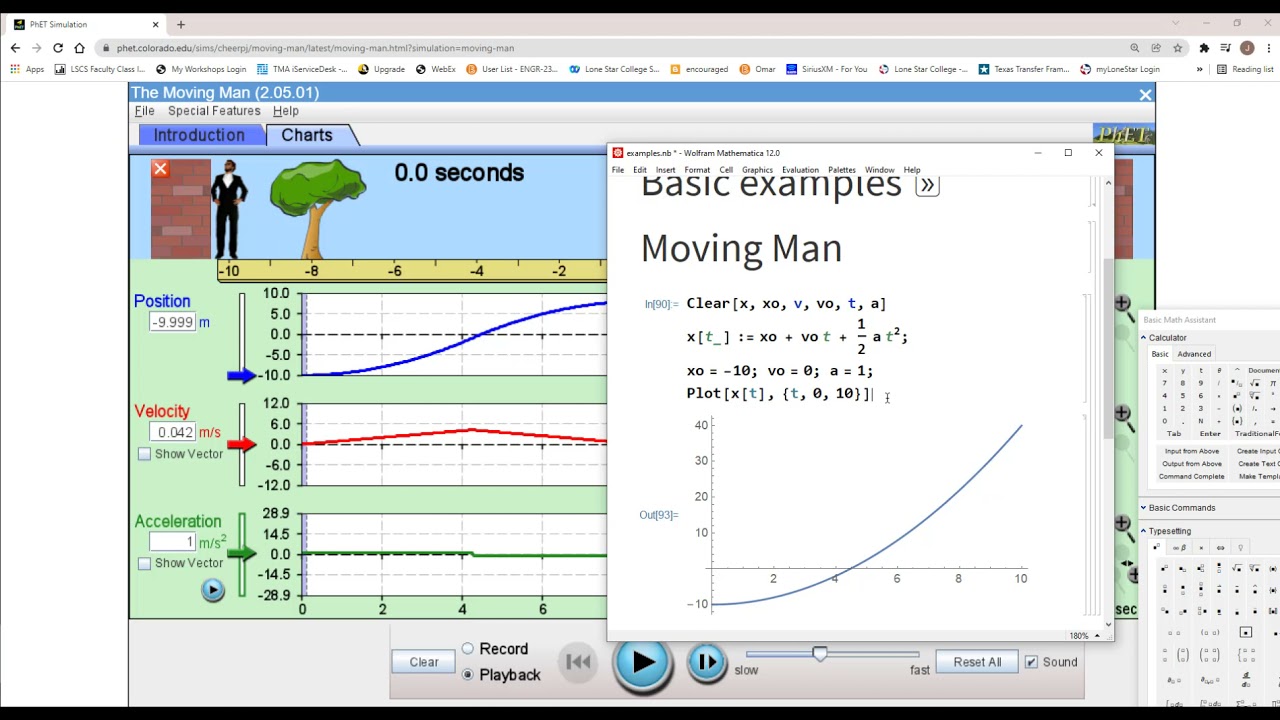Click the red Velocity slider arrow
The height and width of the screenshot is (720, 1280).
[241, 444]
